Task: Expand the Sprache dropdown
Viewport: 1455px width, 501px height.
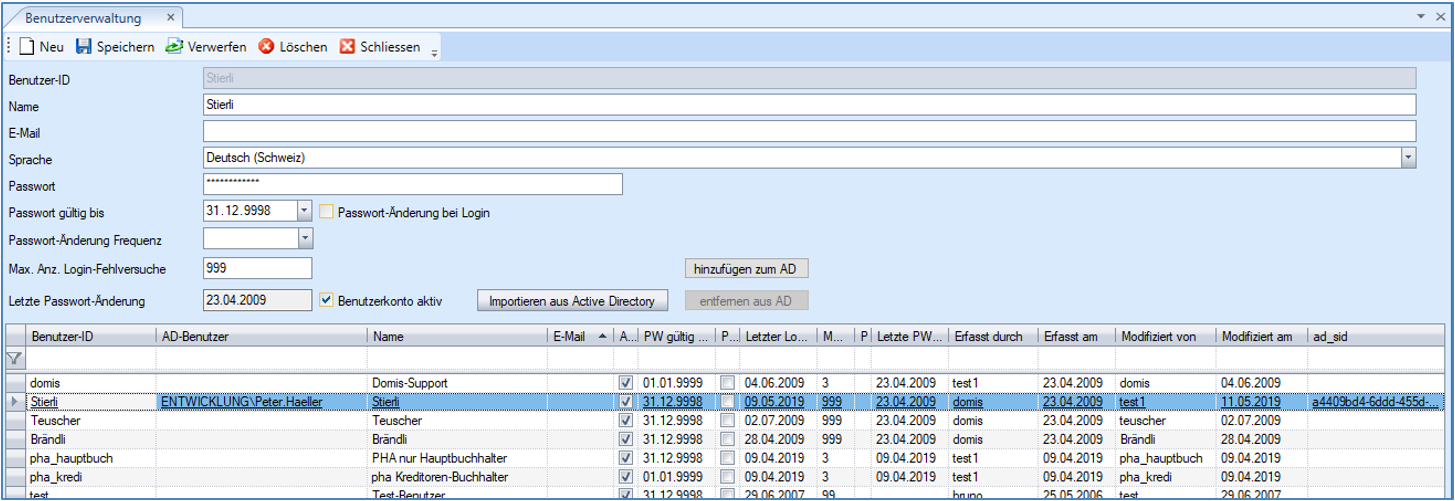Action: coord(1408,158)
